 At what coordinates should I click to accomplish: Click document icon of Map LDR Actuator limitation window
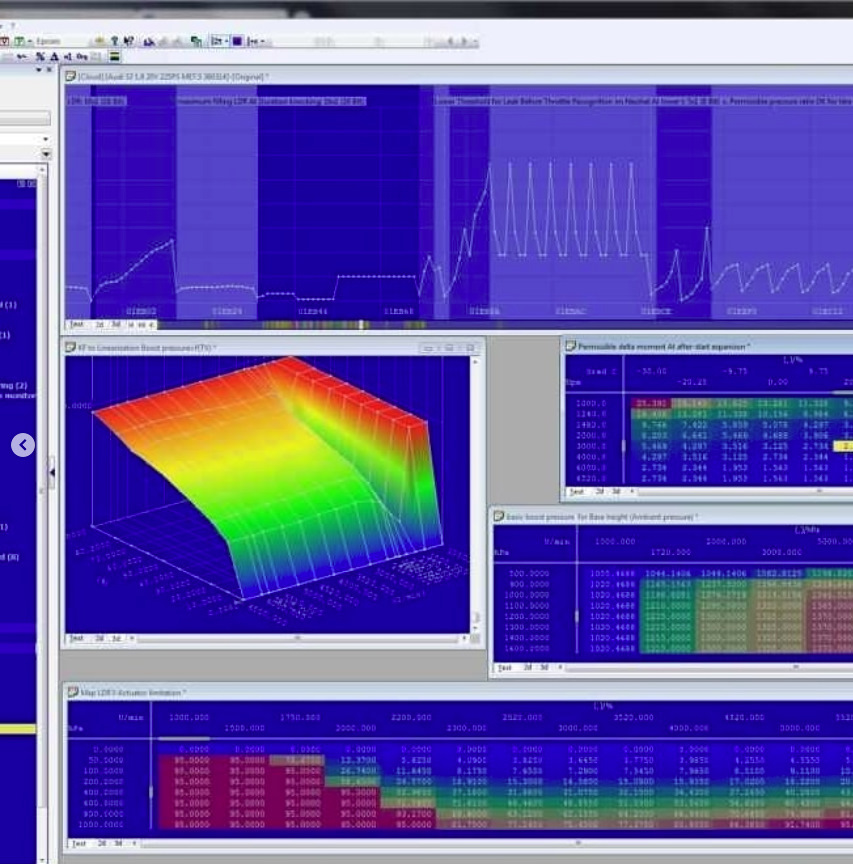(71, 692)
